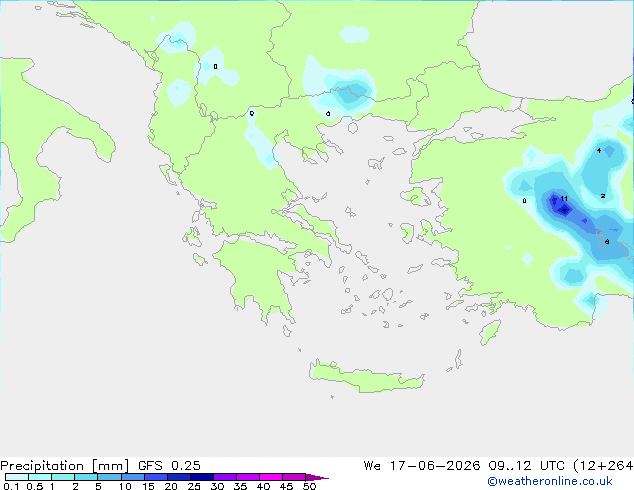The height and width of the screenshot is (490, 634).
Task: Select the 30–35 mm purple legend swatch
Action: point(224,477)
